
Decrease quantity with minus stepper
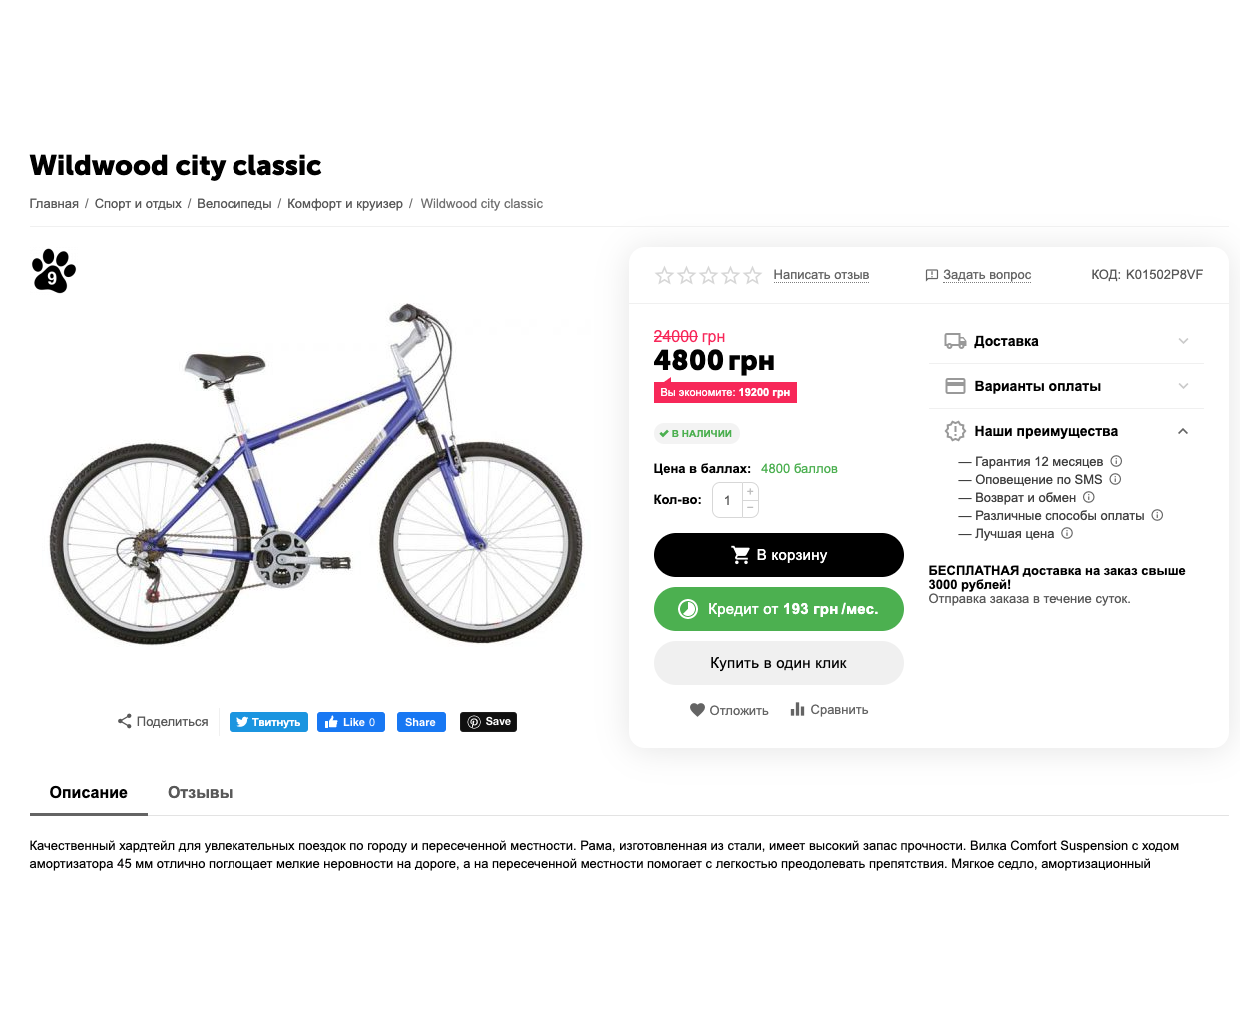pyautogui.click(x=750, y=509)
